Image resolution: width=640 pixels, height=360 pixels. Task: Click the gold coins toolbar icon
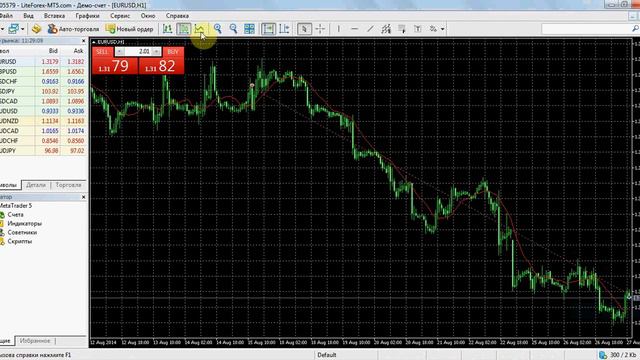click(36, 29)
